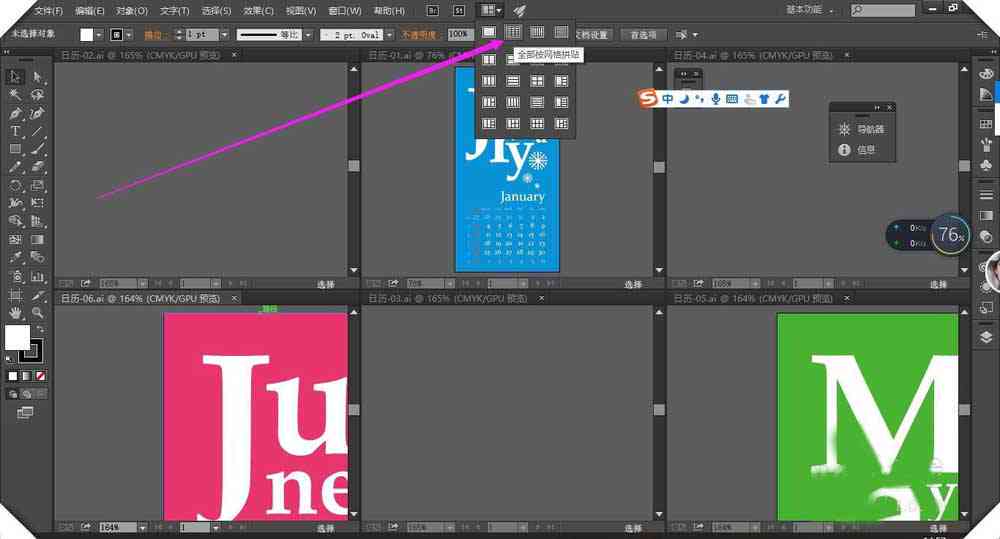Click the Document Setup (文档设置) button
The width and height of the screenshot is (1000, 539).
tap(592, 35)
